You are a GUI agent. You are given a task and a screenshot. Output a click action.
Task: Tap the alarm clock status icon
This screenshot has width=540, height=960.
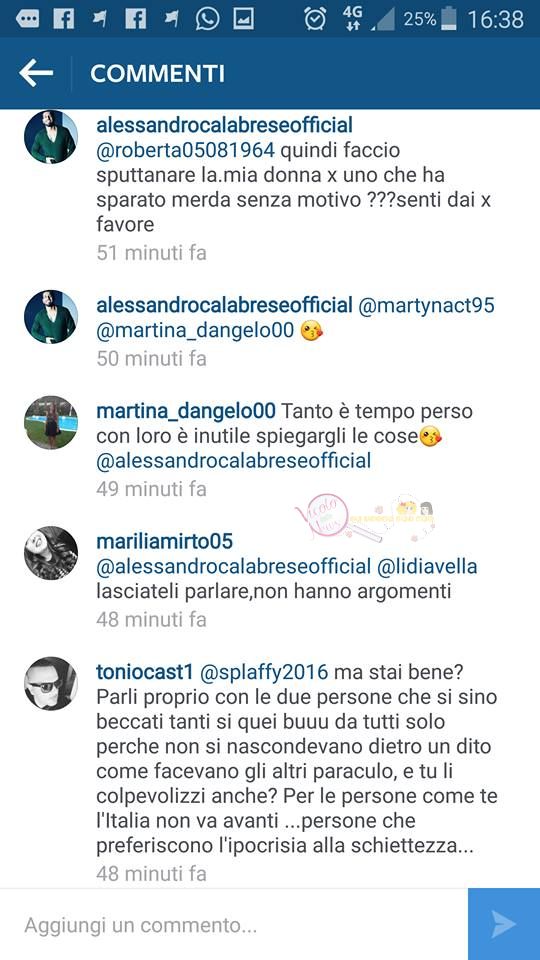pos(315,19)
